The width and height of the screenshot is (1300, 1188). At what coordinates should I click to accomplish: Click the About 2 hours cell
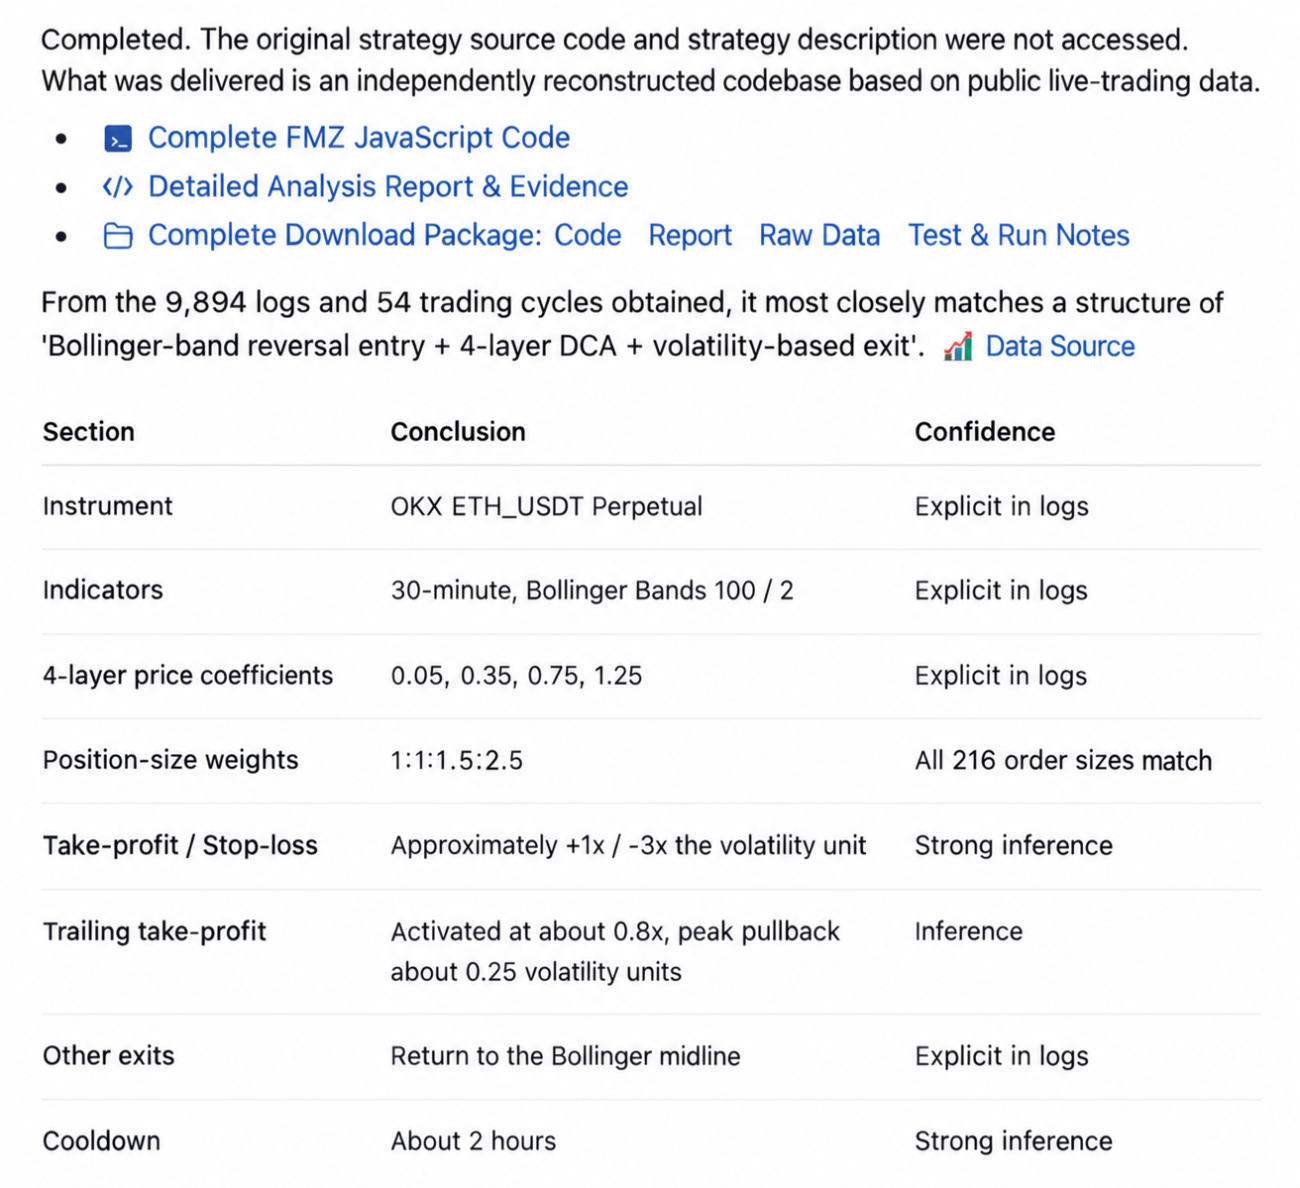[473, 1141]
